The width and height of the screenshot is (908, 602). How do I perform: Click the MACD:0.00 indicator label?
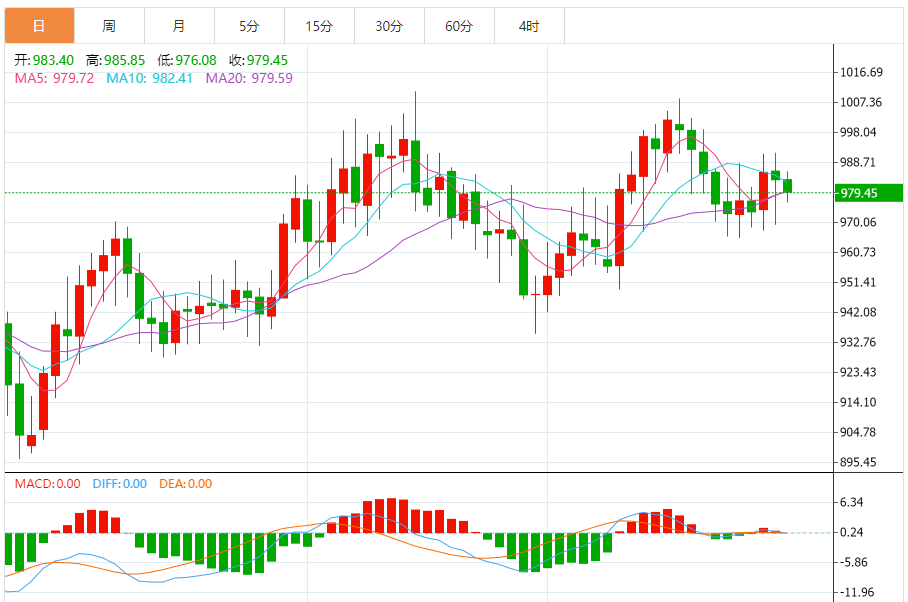pos(47,484)
